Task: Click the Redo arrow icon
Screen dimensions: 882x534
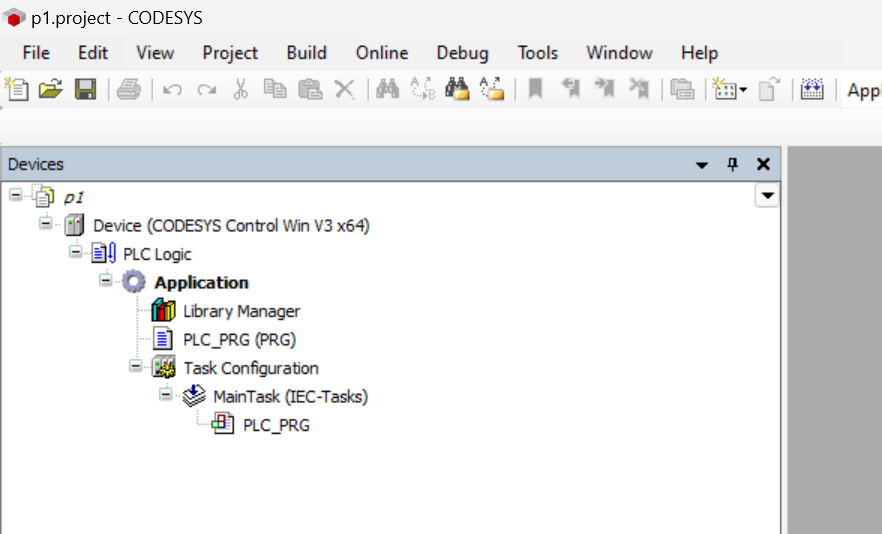Action: [x=206, y=89]
